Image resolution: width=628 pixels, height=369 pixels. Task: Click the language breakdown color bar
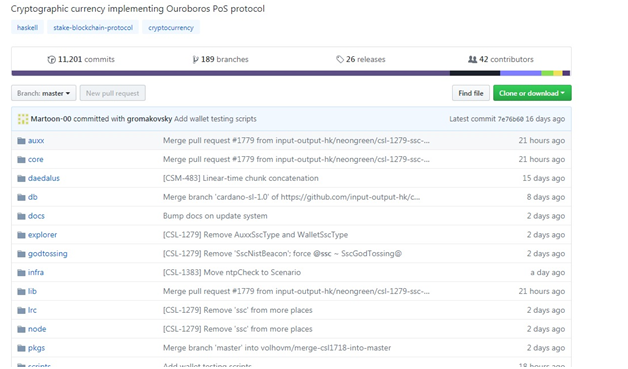tap(291, 73)
